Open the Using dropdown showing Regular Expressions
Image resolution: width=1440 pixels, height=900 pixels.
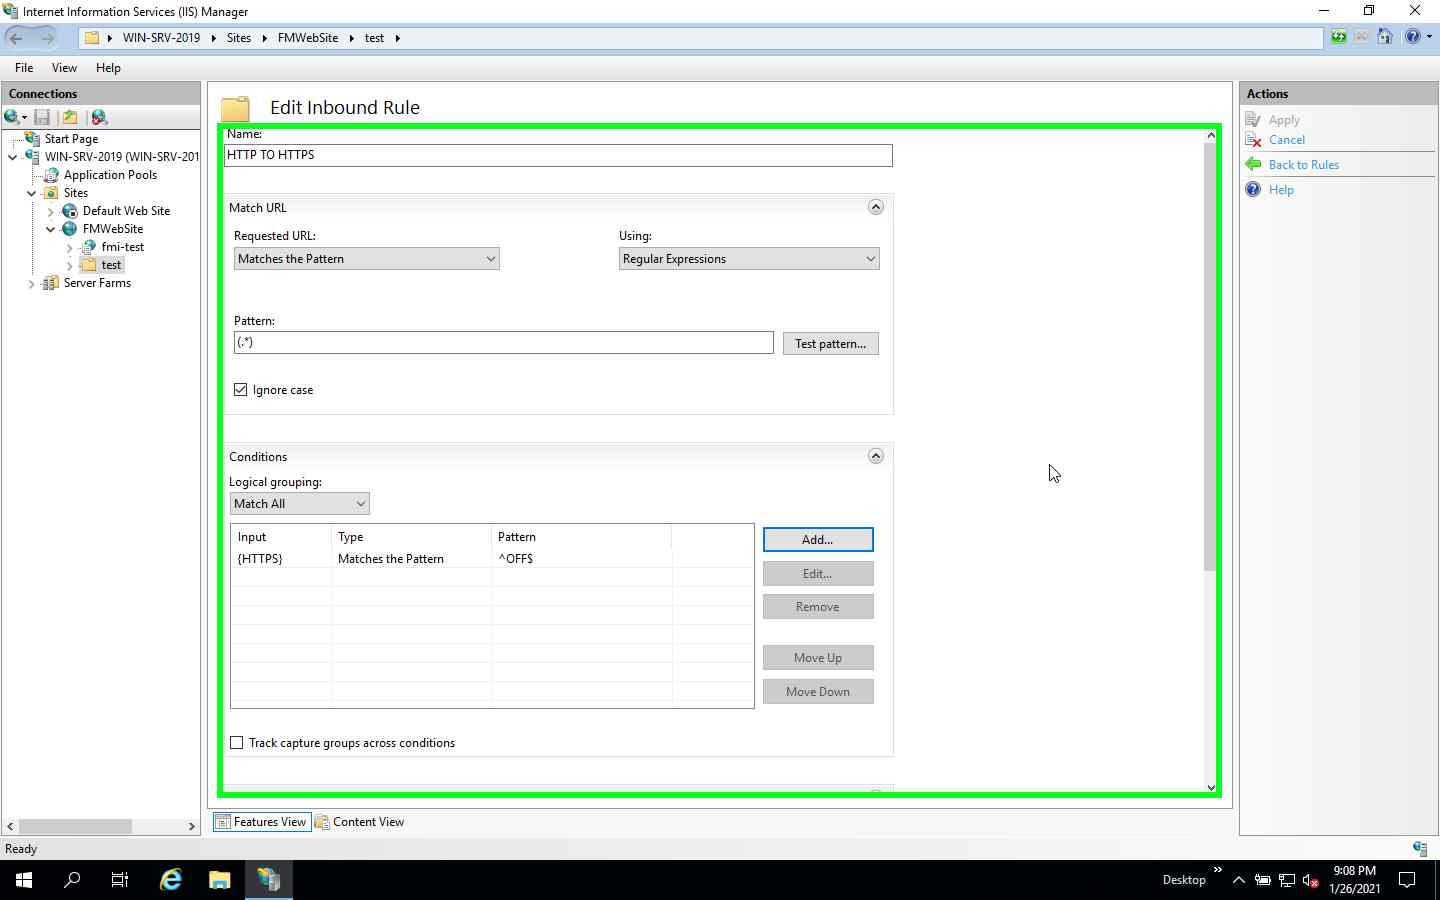point(869,258)
